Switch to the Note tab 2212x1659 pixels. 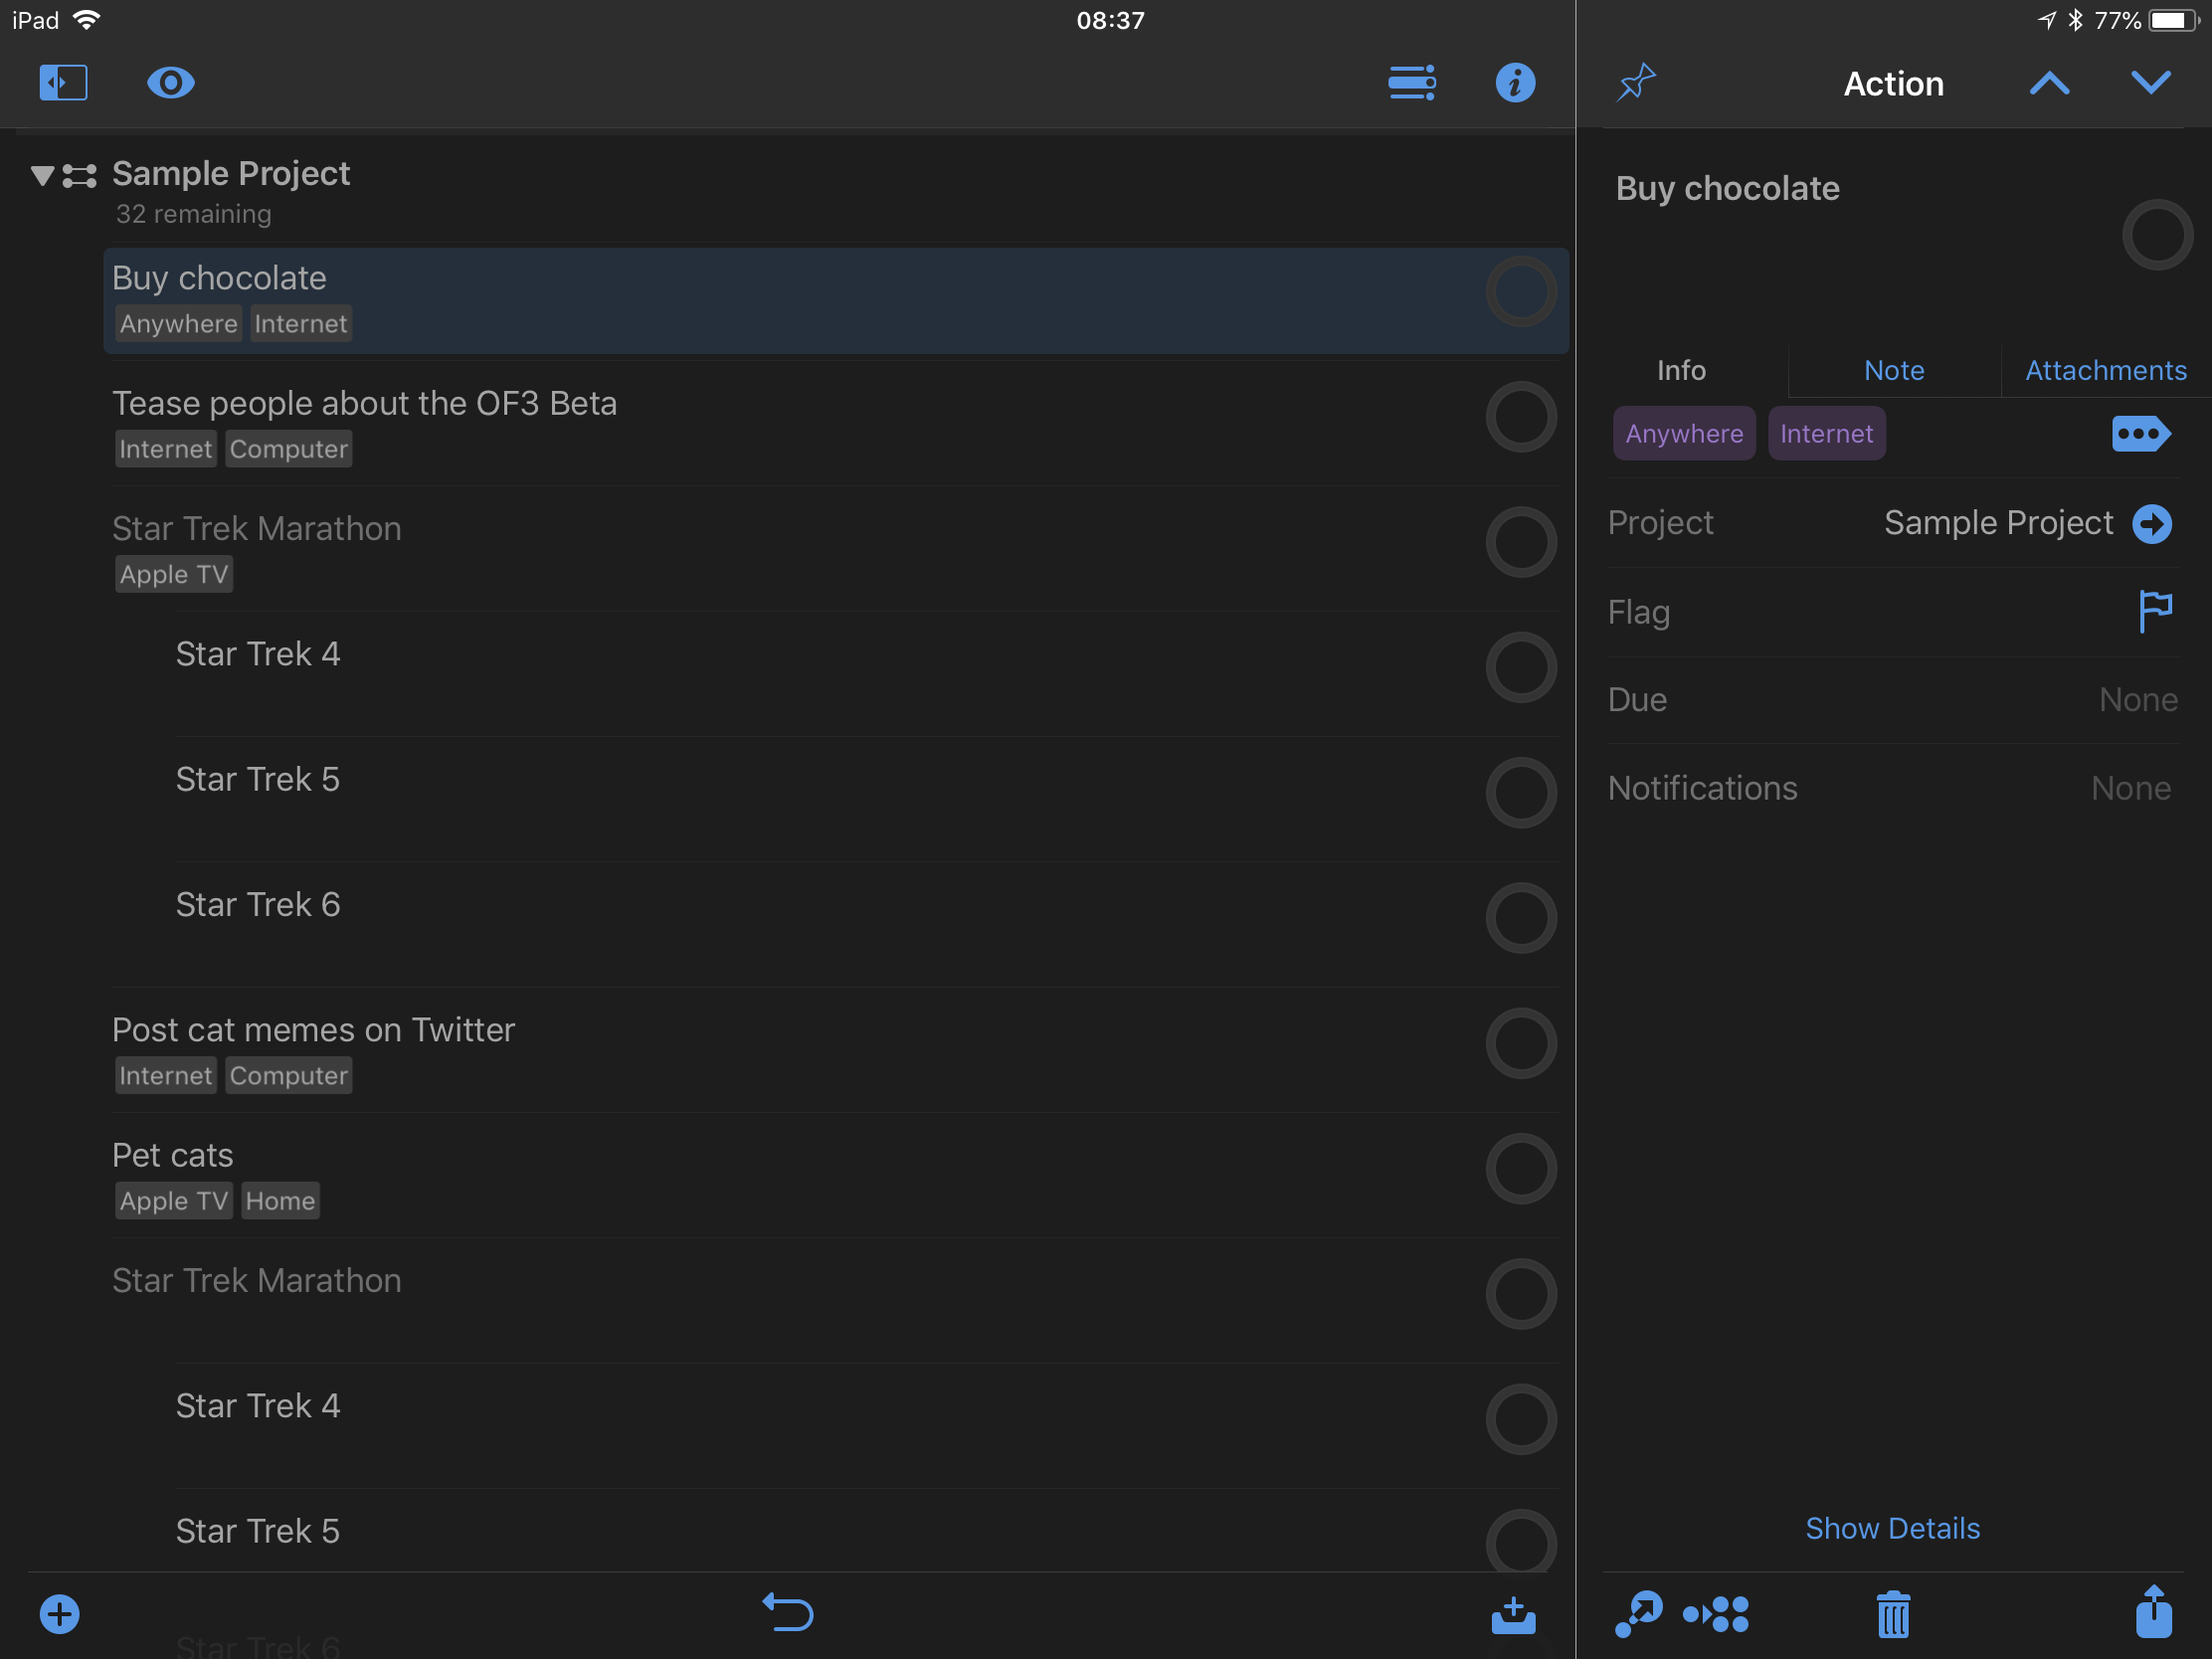point(1893,371)
